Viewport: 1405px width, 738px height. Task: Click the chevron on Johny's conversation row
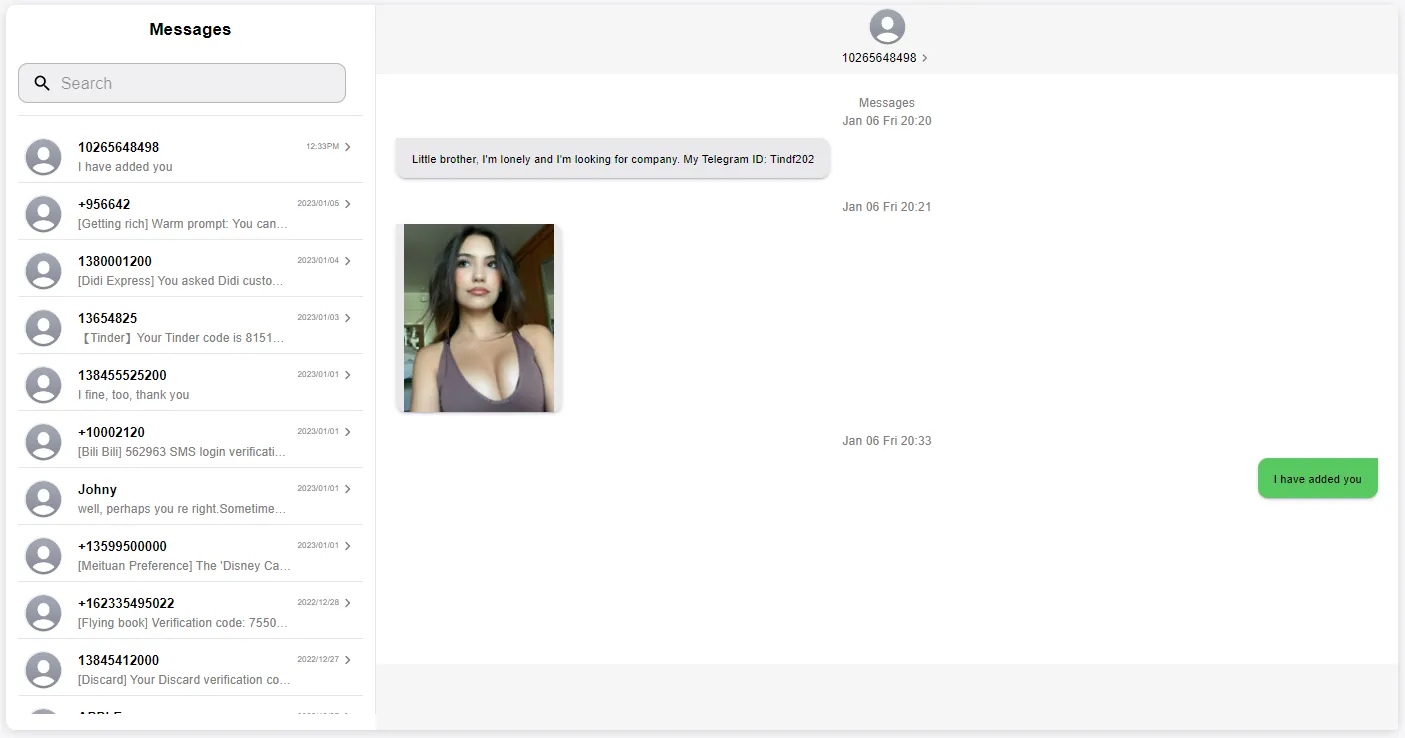349,489
